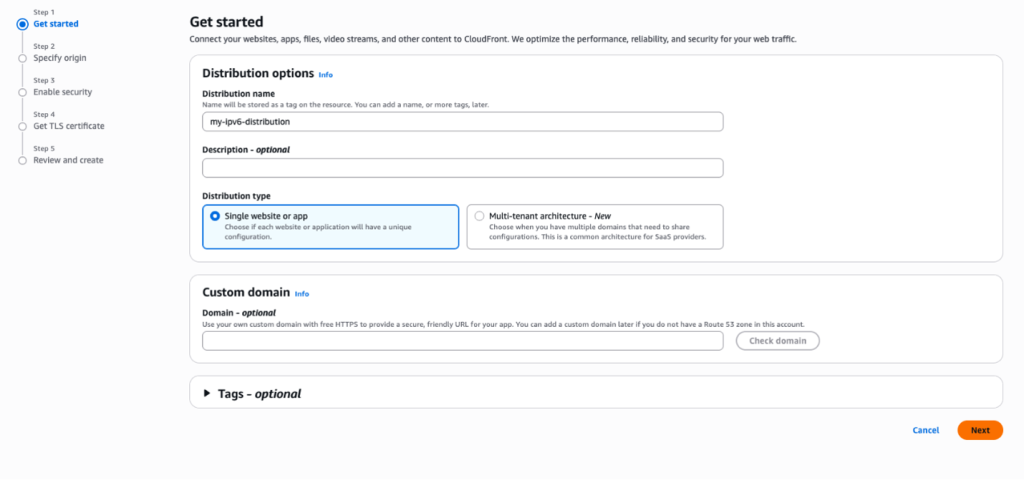
Task: Go to Specify origin step
Action: 60,58
